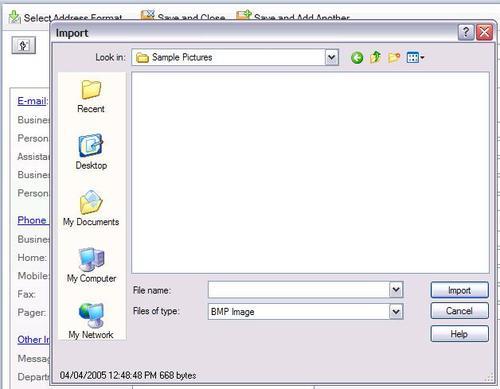
Task: Click the Mobile label in background form
Action: coord(33,276)
